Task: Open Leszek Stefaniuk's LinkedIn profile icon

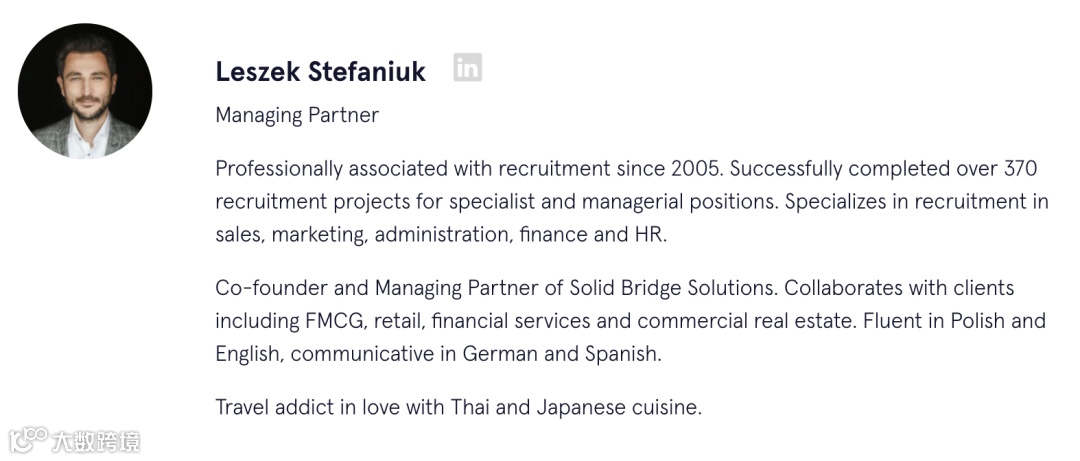Action: pyautogui.click(x=467, y=68)
